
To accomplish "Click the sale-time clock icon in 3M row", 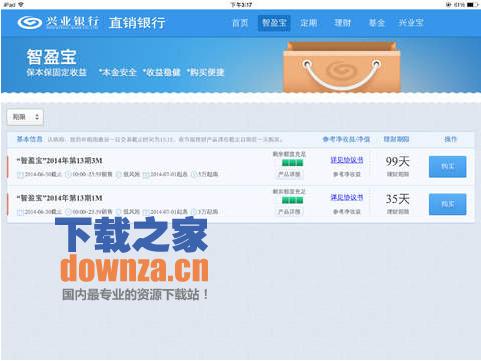I will tap(68, 174).
